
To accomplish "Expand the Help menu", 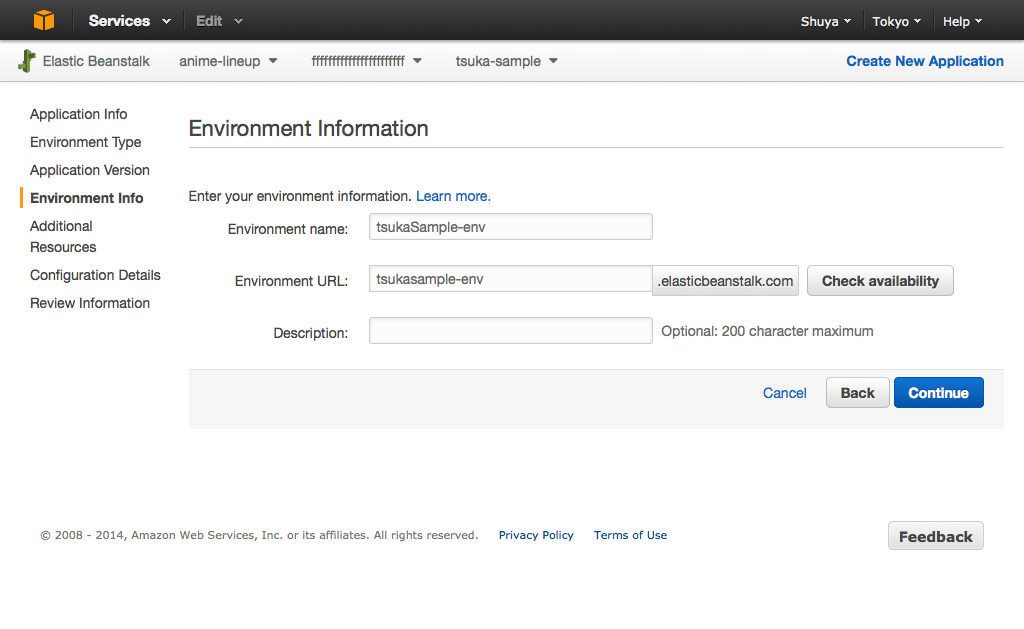I will point(962,21).
